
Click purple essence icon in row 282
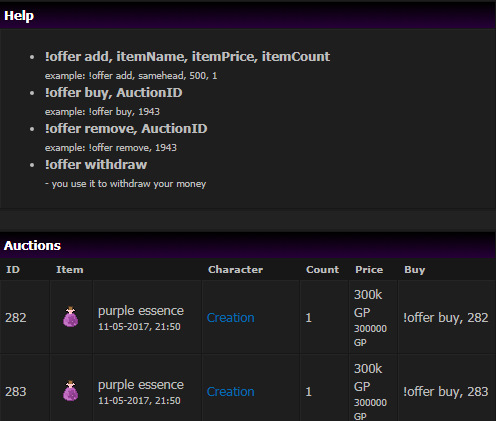pos(71,317)
